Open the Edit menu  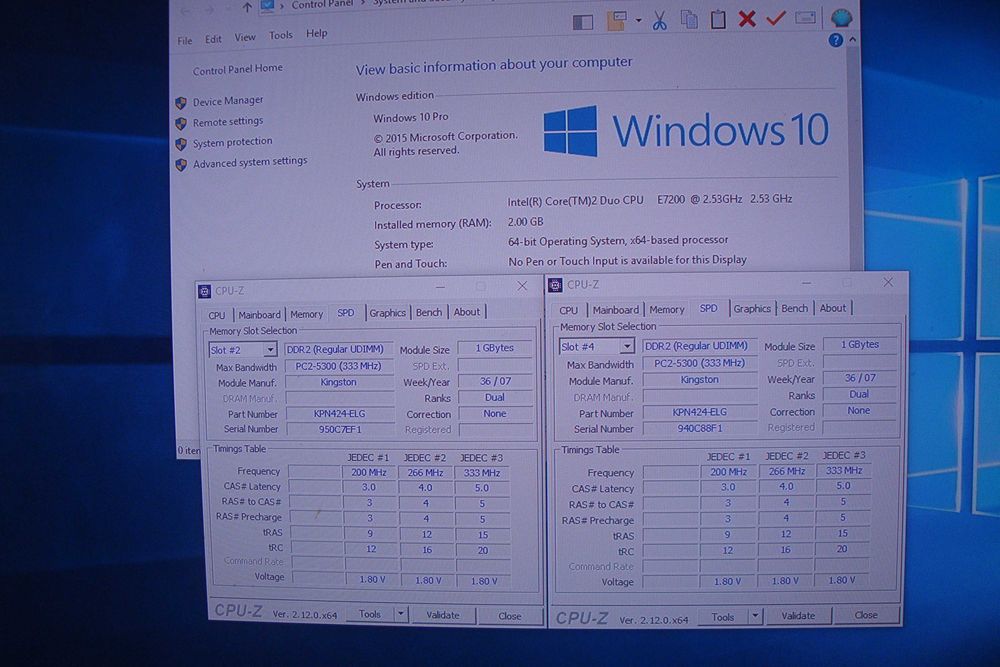coord(213,40)
